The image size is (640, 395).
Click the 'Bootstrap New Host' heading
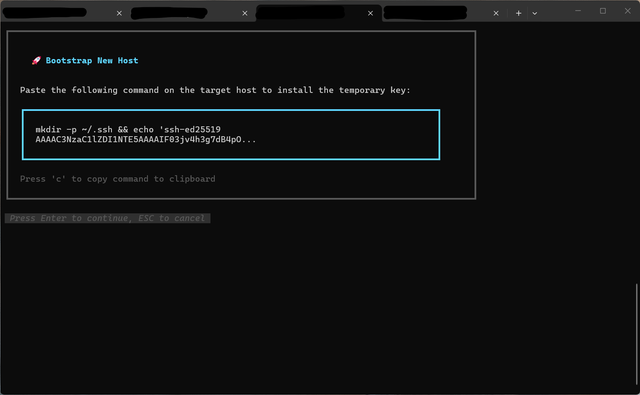click(92, 61)
